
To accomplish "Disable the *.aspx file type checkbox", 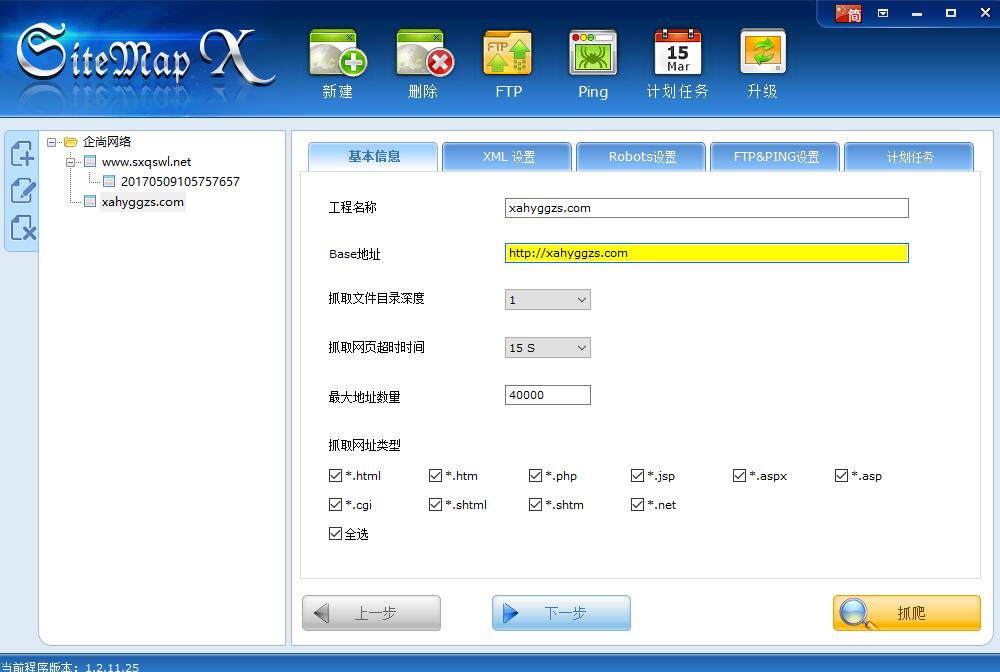I will point(738,476).
